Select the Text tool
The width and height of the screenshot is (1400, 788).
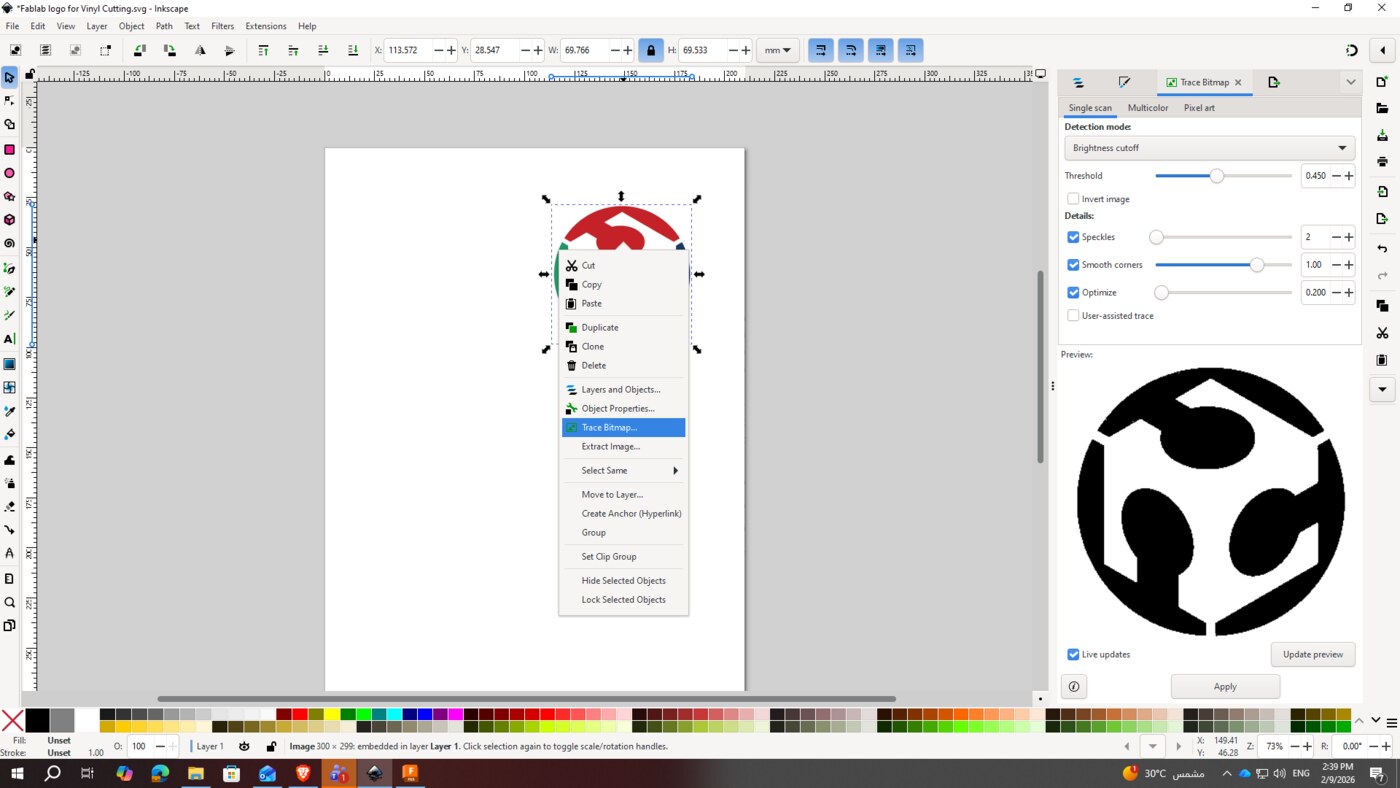[9, 339]
